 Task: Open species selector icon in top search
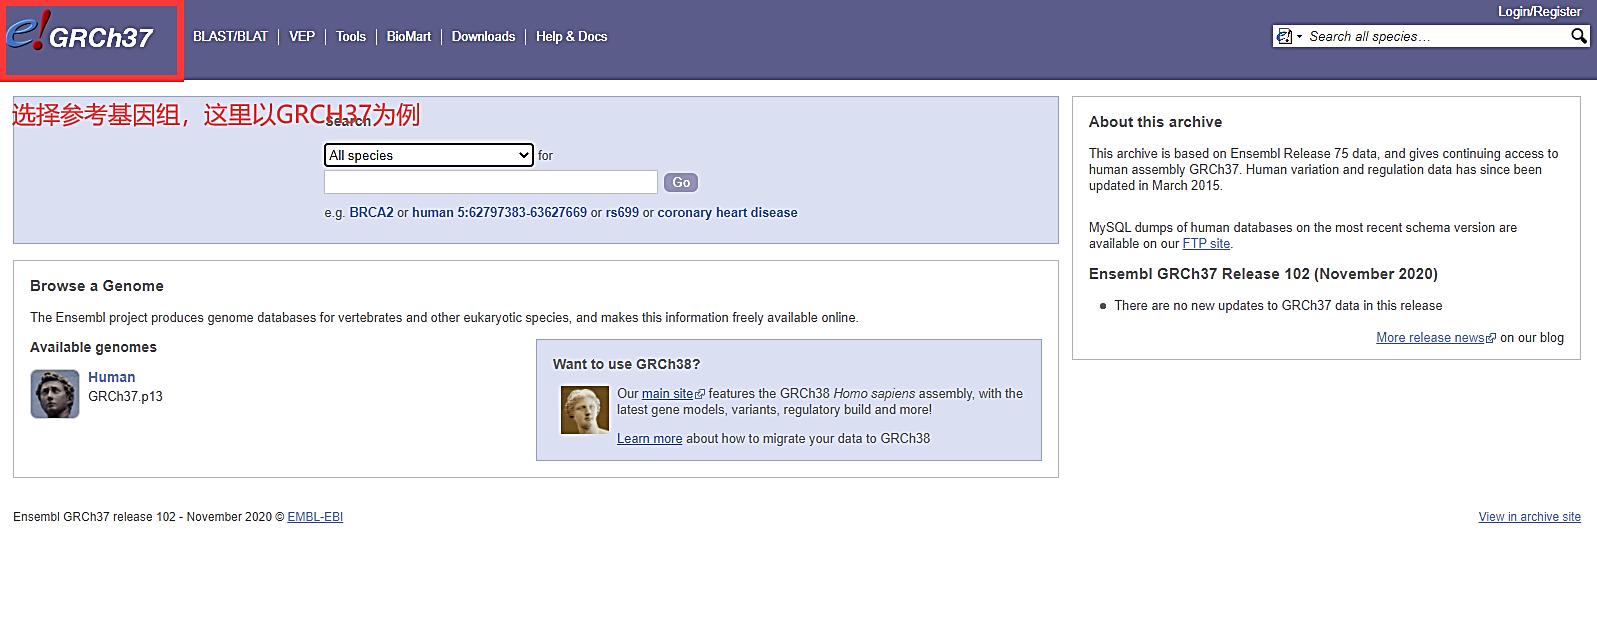click(x=1290, y=36)
